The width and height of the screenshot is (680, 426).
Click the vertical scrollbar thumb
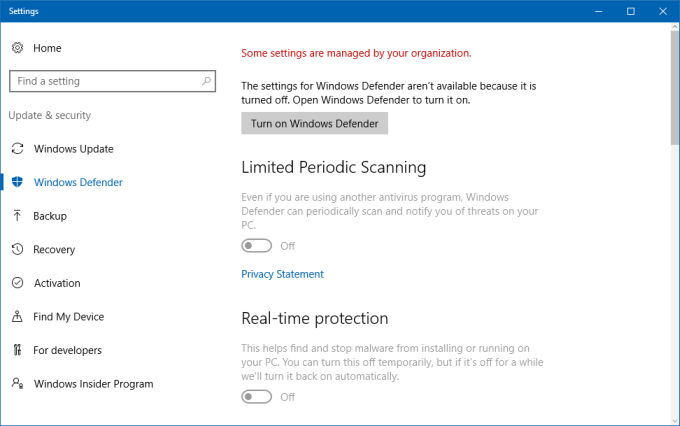point(674,90)
